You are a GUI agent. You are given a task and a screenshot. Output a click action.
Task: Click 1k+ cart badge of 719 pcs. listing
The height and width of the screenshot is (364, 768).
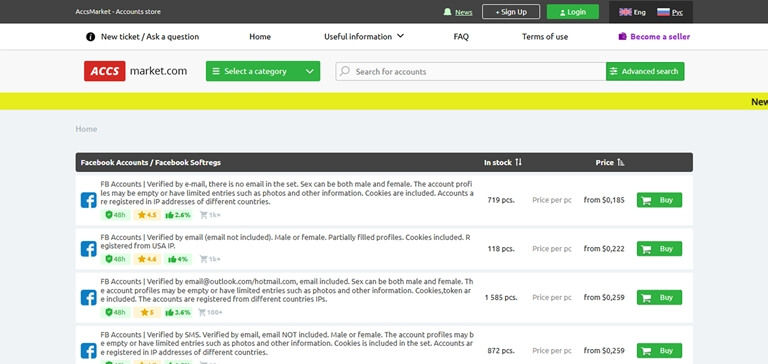210,215
